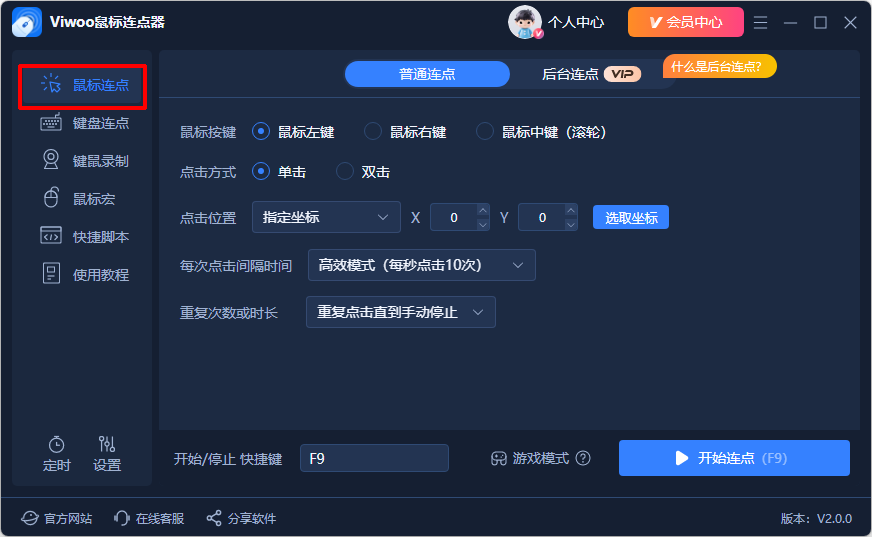Decrease the X coordinate with down arrow
Image resolution: width=872 pixels, height=537 pixels.
tap(483, 224)
